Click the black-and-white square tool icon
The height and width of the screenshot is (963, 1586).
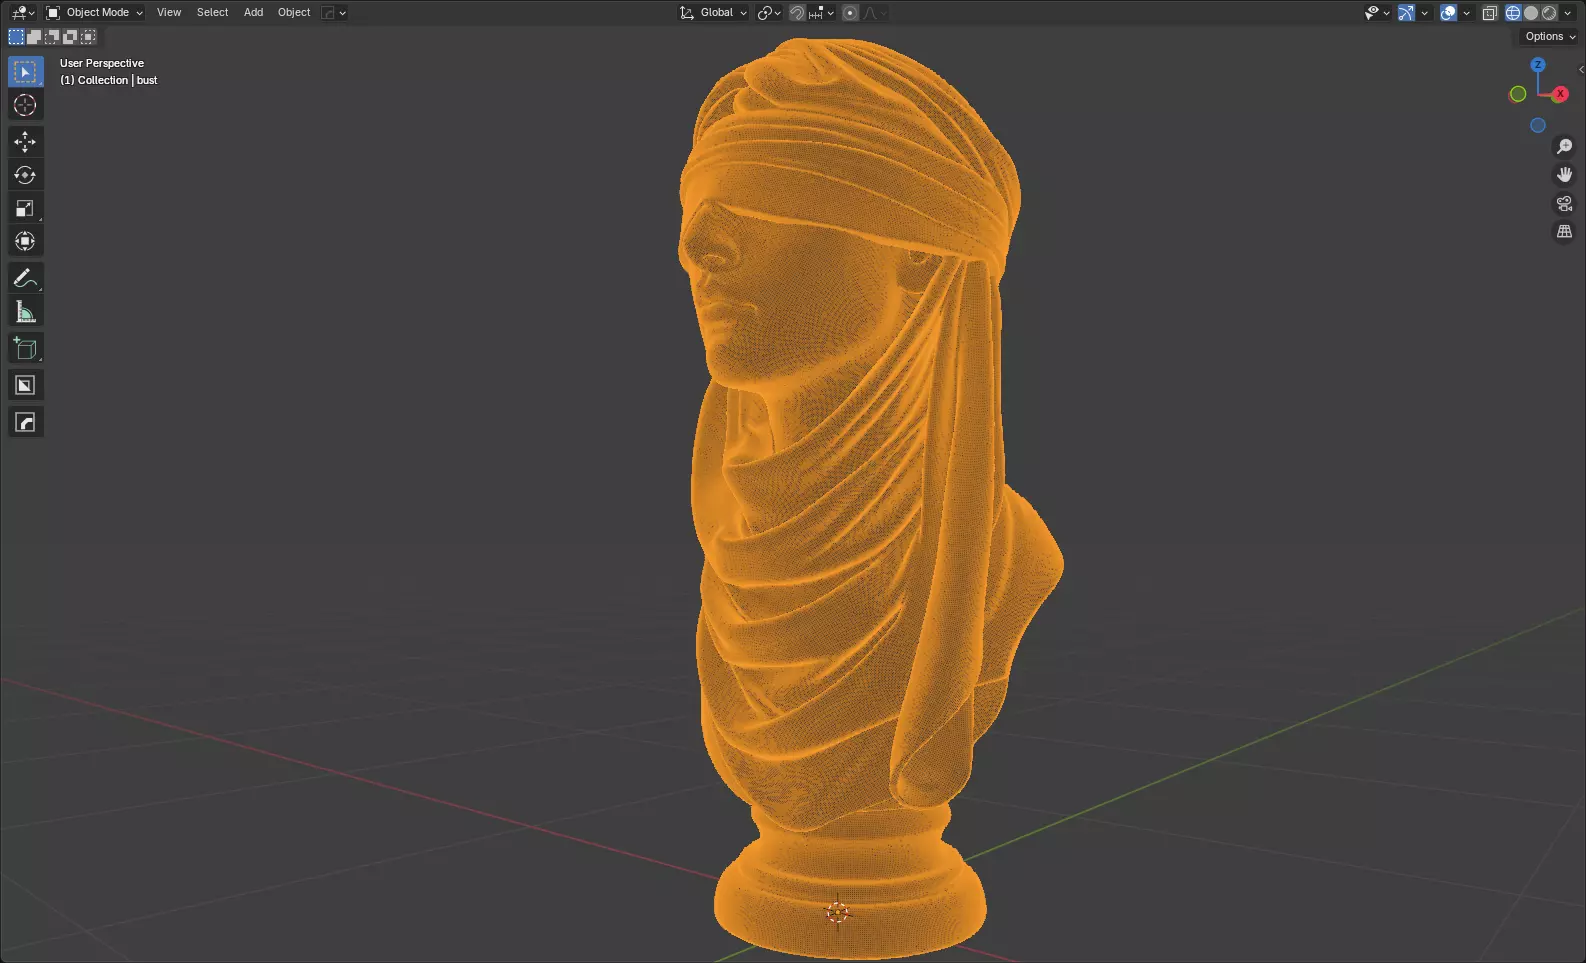coord(25,385)
